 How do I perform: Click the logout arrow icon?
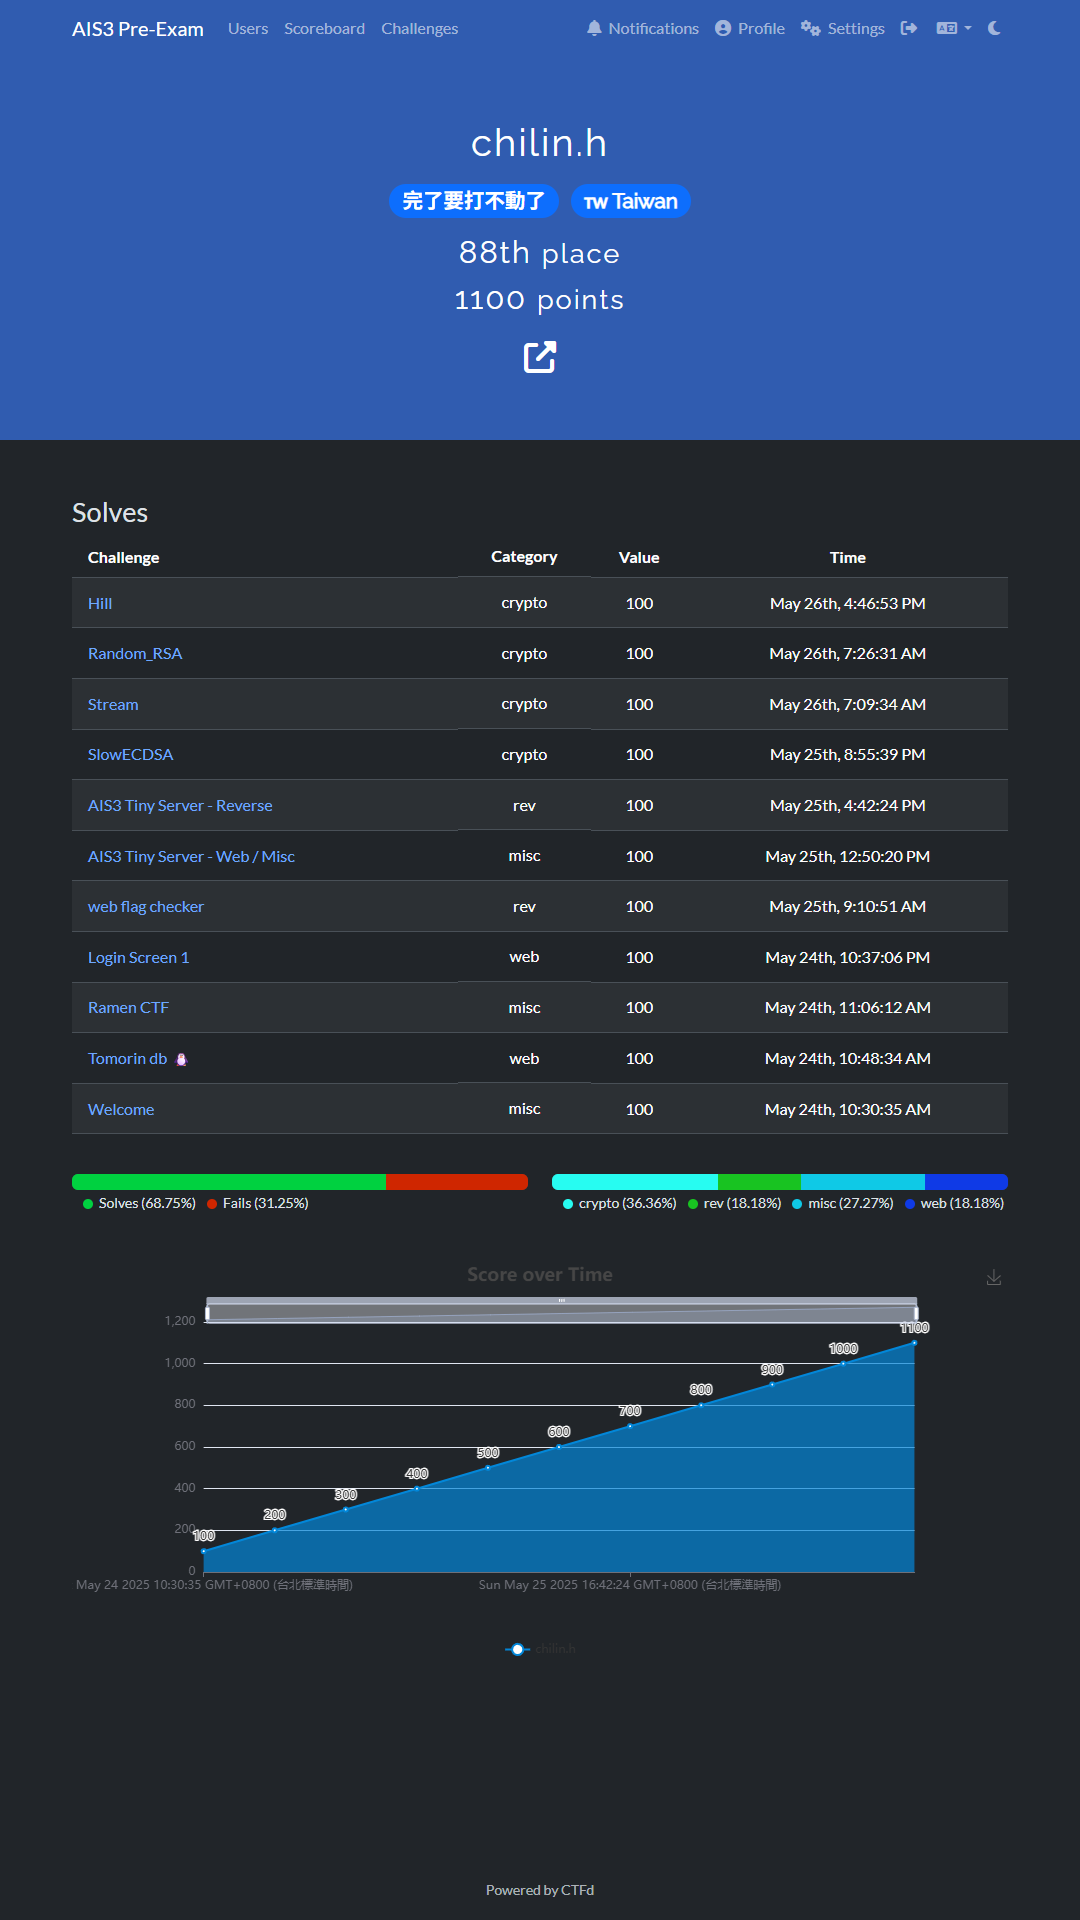(x=908, y=28)
